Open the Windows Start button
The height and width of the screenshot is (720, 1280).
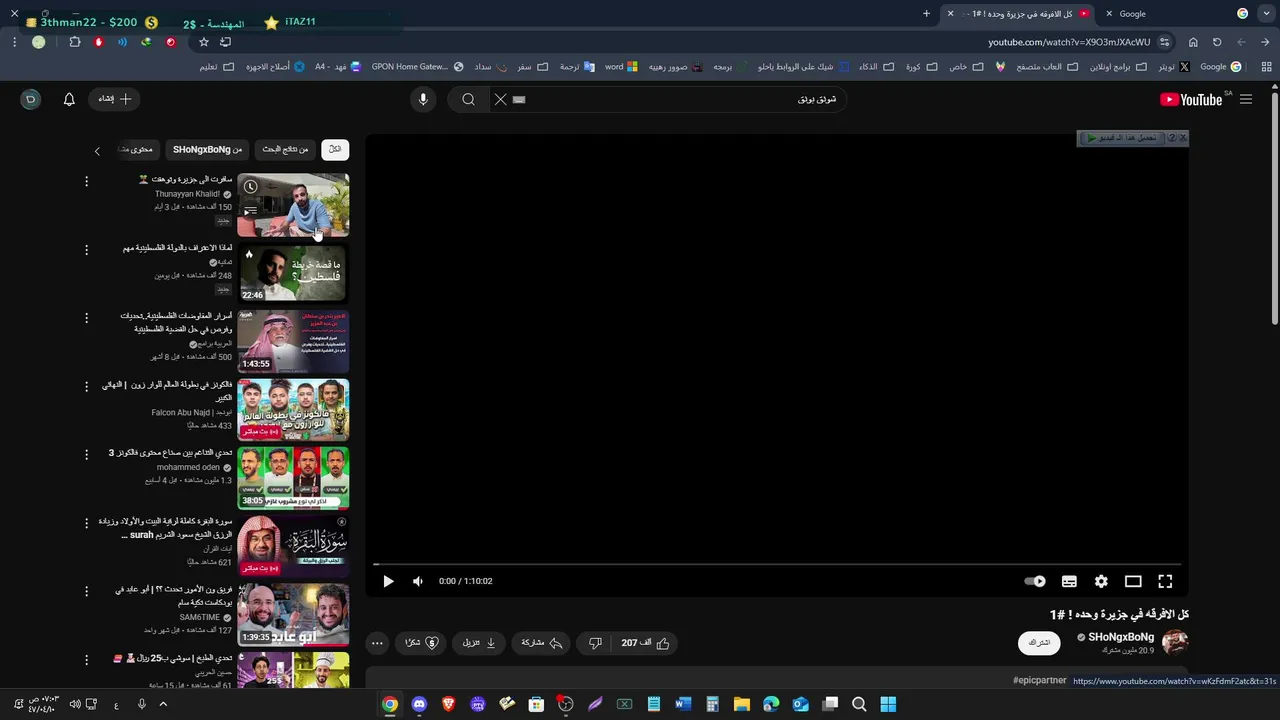[888, 704]
